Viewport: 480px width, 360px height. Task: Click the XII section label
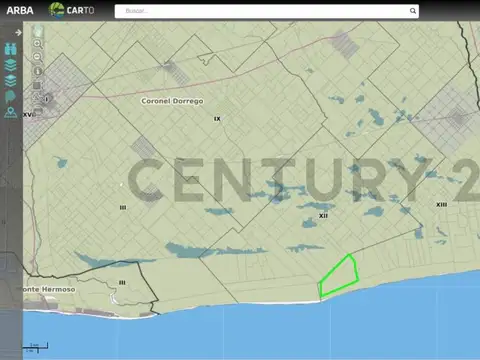[x=323, y=216]
